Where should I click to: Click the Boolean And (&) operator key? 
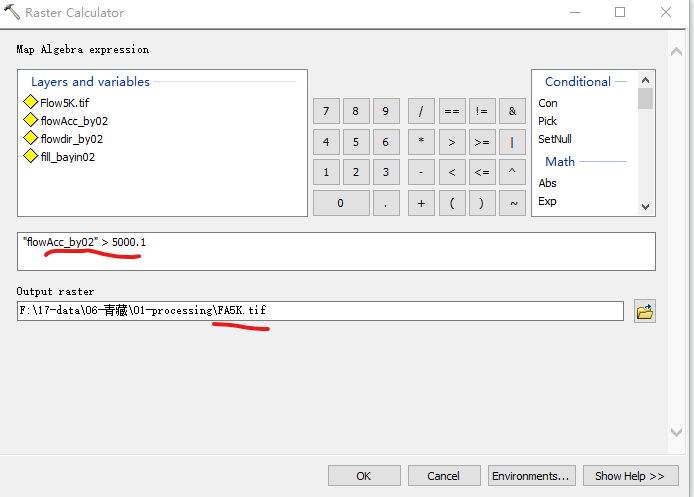tap(512, 112)
